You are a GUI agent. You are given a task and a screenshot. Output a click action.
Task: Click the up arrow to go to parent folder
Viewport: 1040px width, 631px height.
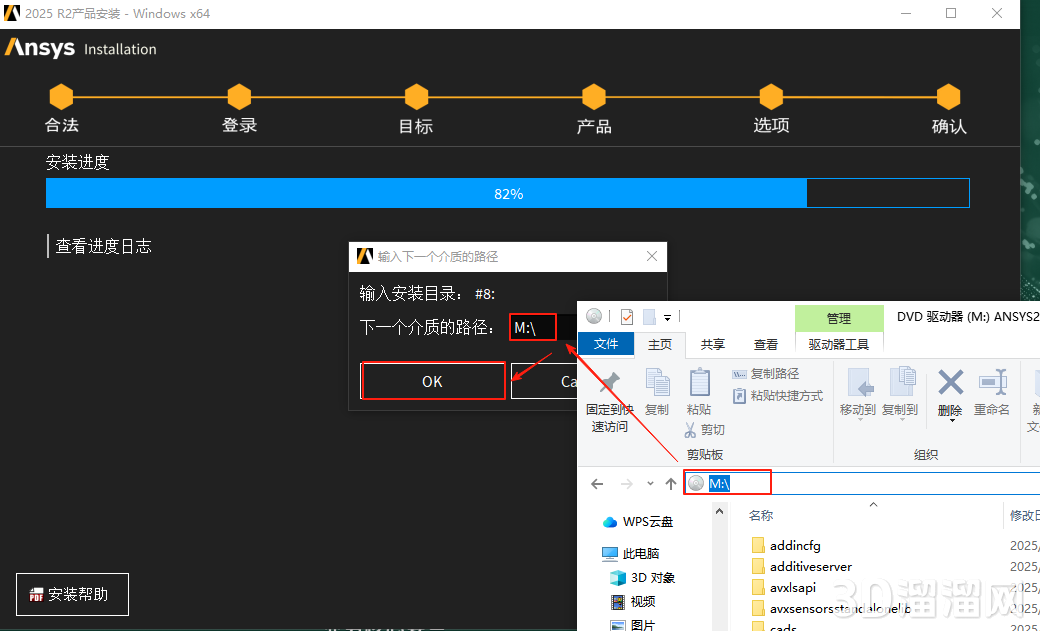(670, 483)
